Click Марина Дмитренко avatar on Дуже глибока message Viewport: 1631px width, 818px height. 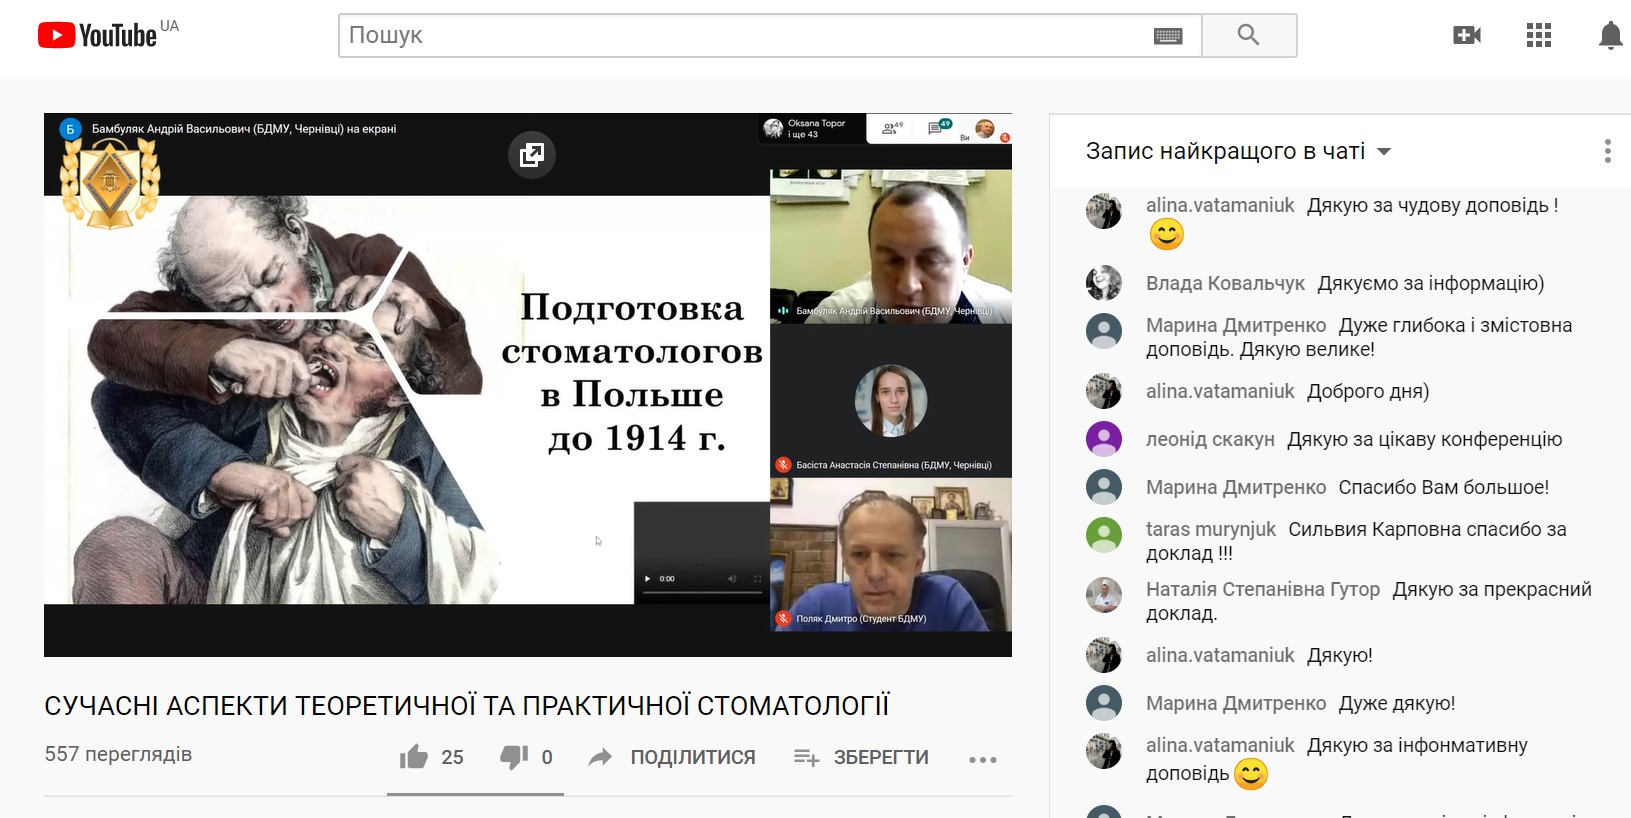1104,331
